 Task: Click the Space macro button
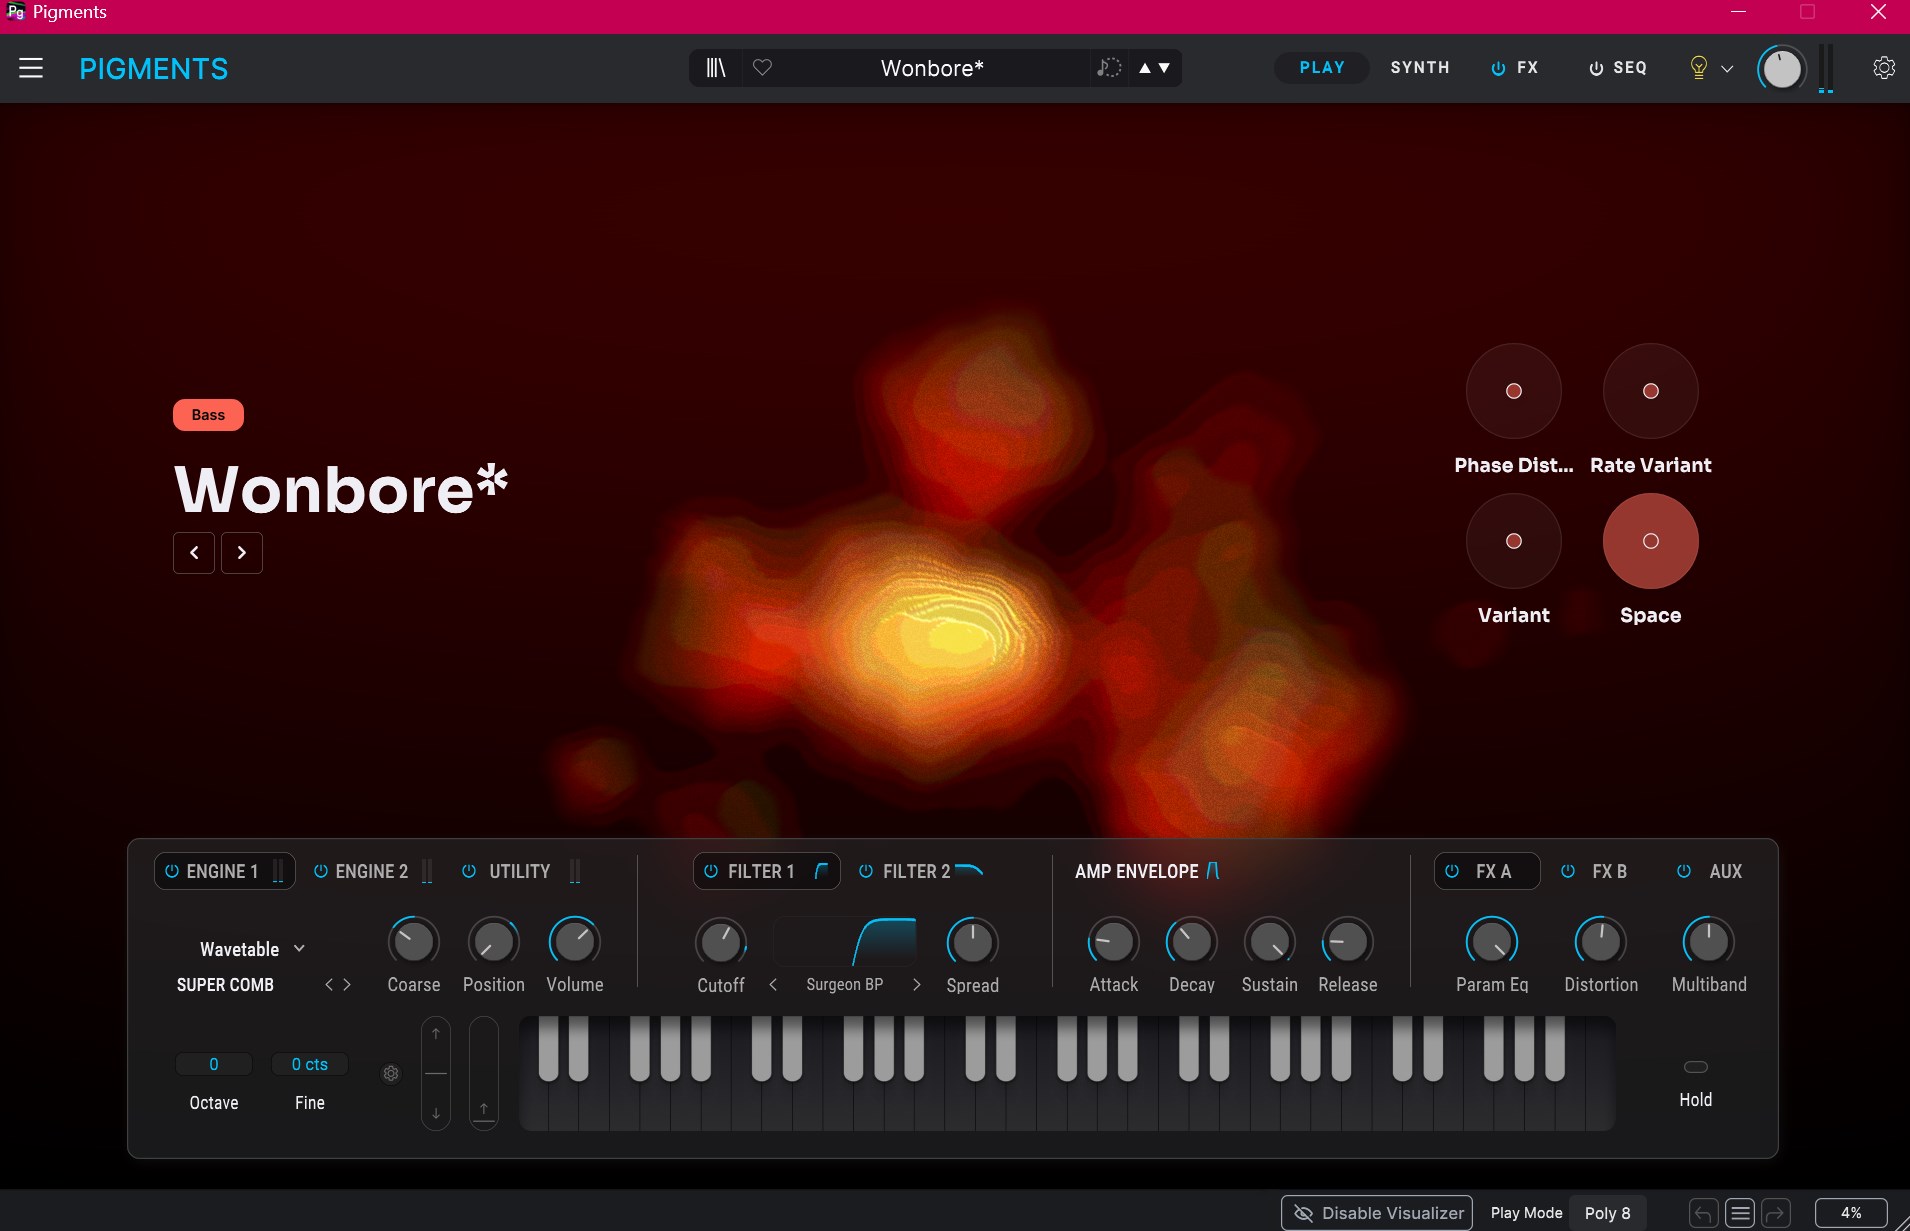point(1650,541)
